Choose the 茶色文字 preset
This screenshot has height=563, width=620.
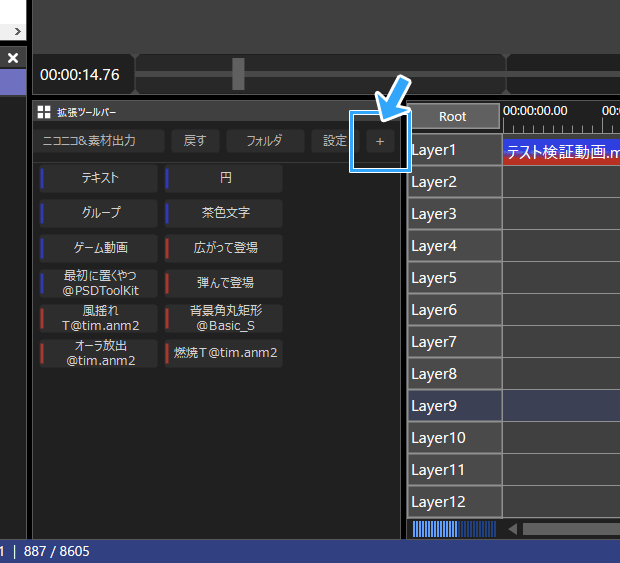click(x=224, y=213)
